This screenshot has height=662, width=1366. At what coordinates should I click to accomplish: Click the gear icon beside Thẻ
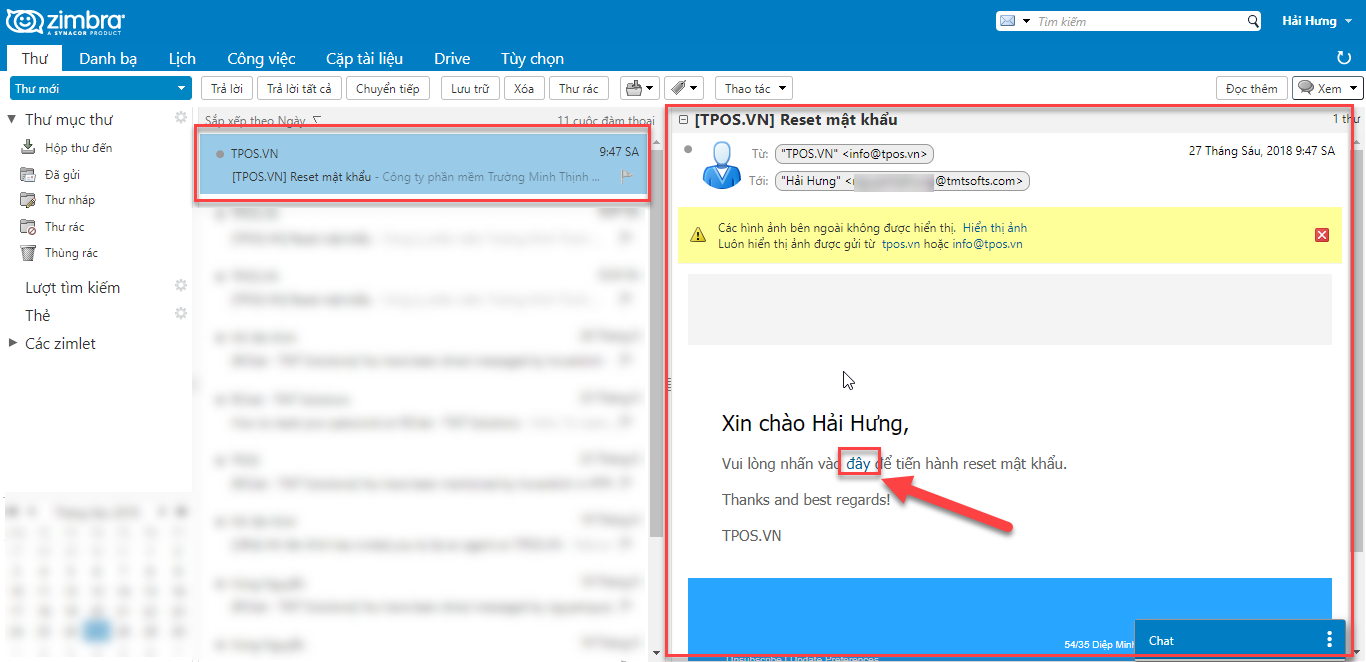(x=181, y=314)
